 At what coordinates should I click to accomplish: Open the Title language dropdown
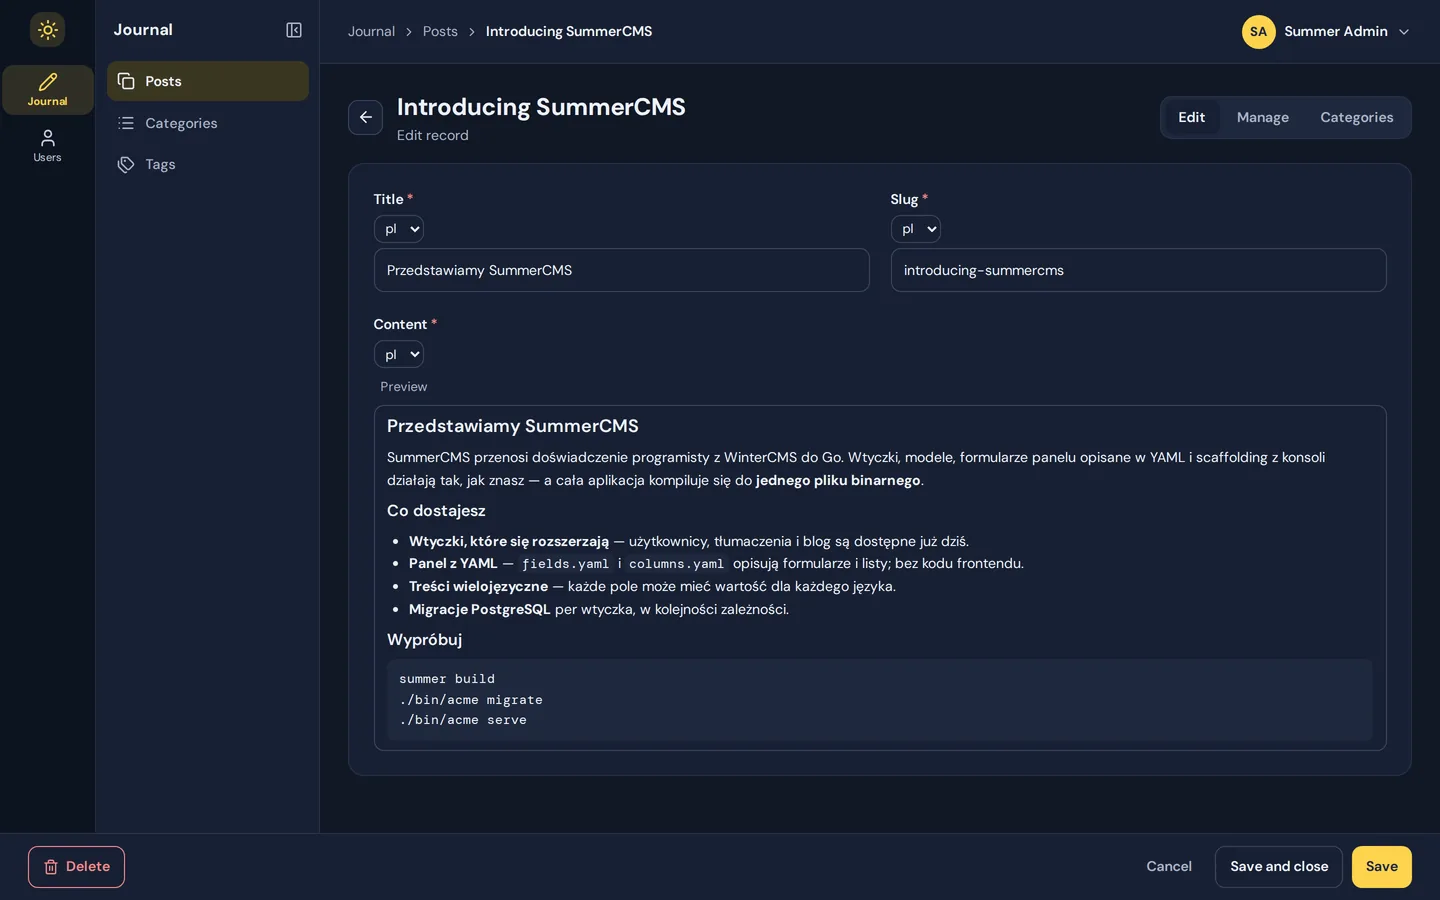pyautogui.click(x=399, y=229)
